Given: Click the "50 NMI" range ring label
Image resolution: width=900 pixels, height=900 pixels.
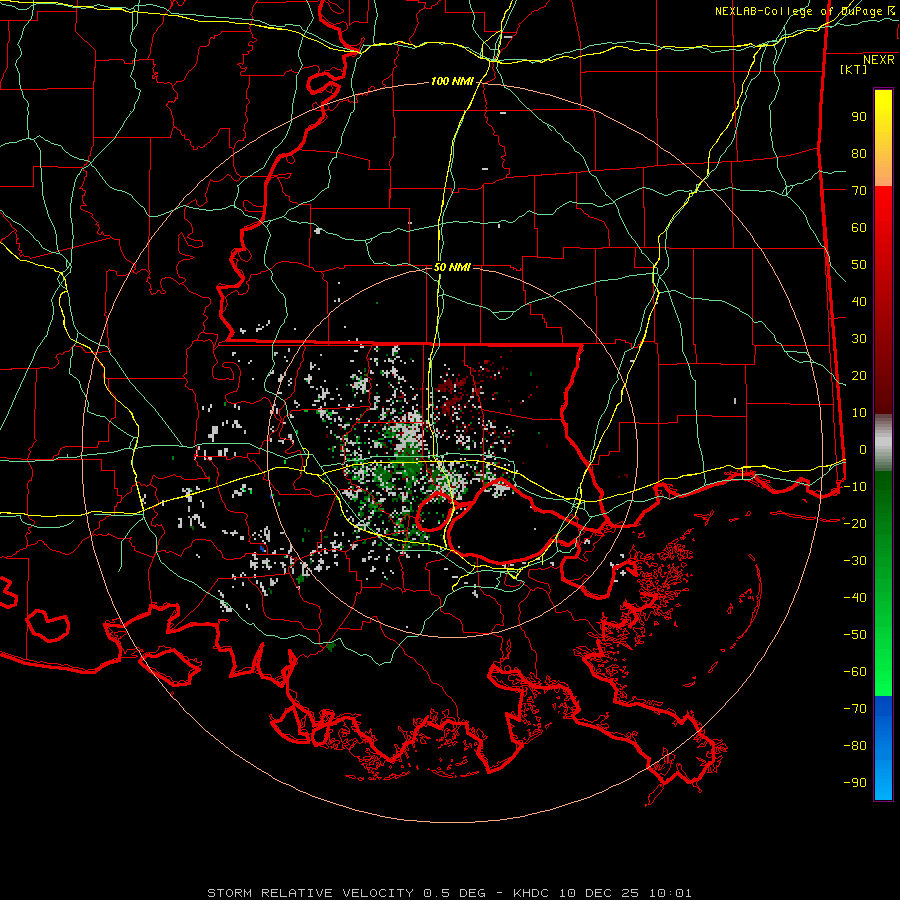Looking at the screenshot, I should [452, 267].
